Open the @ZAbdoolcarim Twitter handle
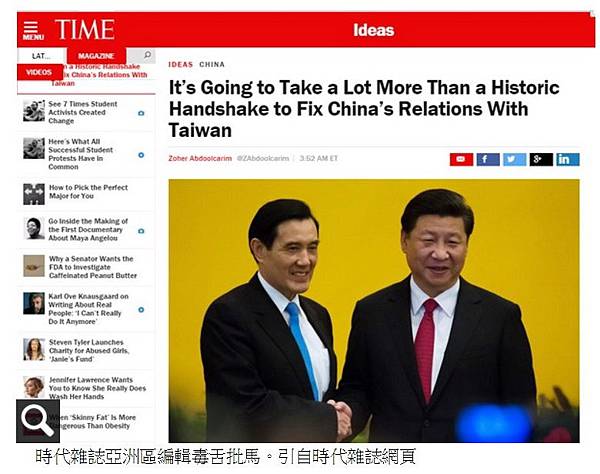 (263, 158)
